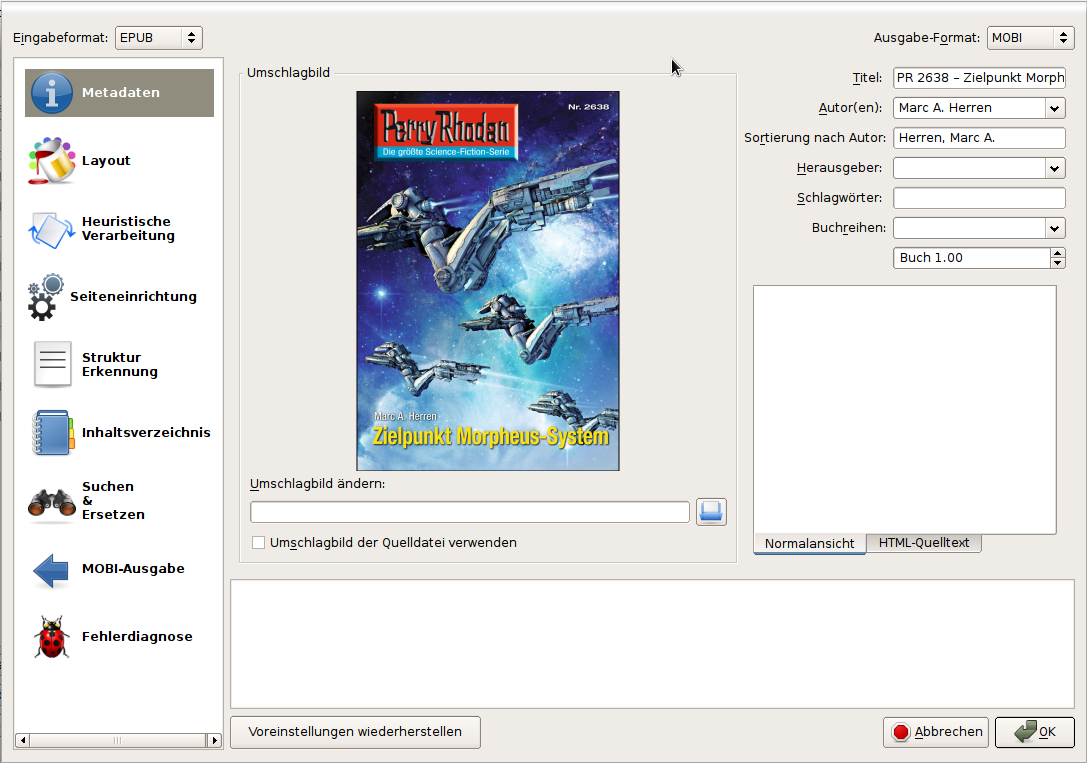Click the Abbrechen button
The image size is (1087, 763).
pos(937,732)
